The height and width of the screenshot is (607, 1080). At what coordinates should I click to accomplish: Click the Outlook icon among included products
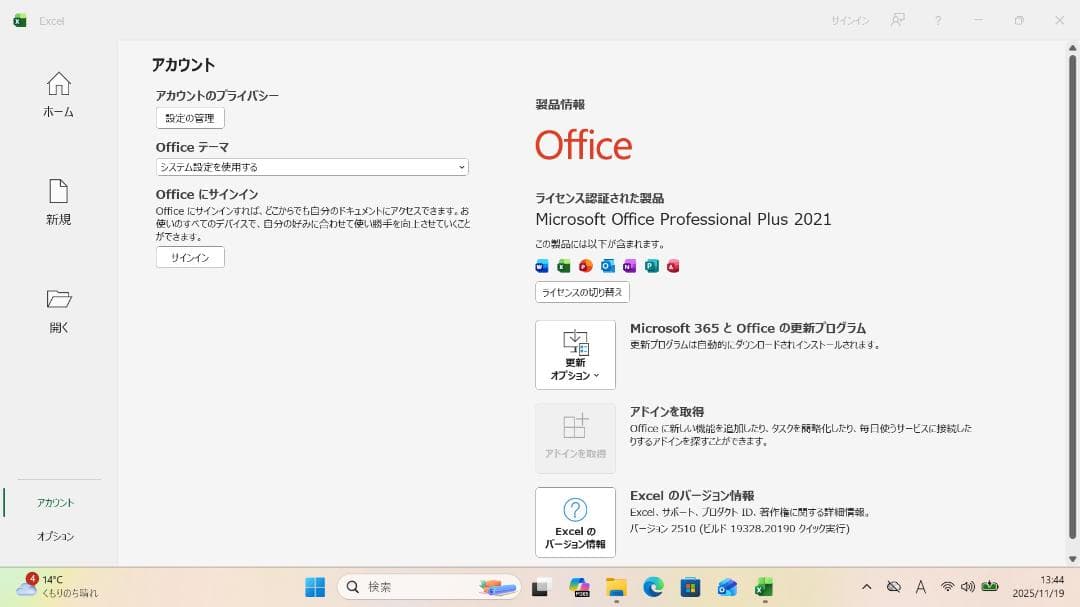coord(608,266)
